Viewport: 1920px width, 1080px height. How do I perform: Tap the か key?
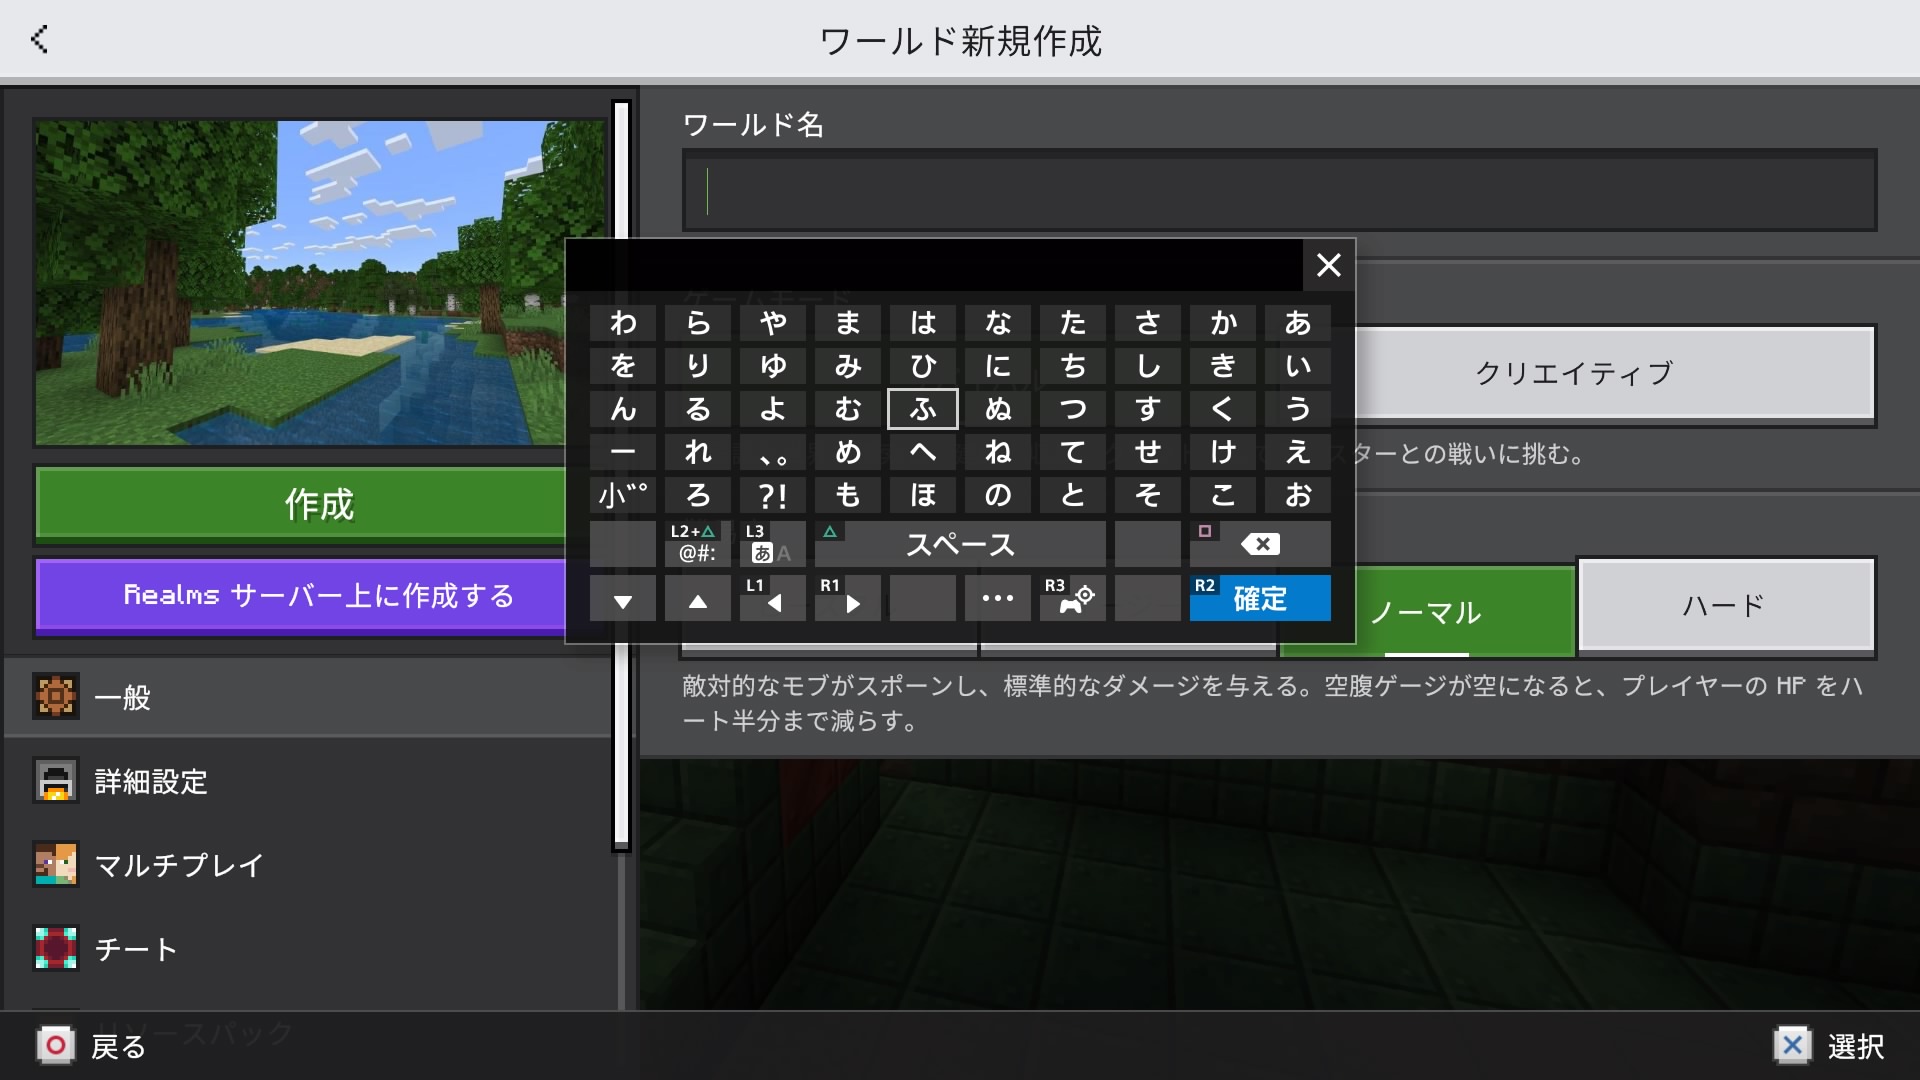point(1222,323)
